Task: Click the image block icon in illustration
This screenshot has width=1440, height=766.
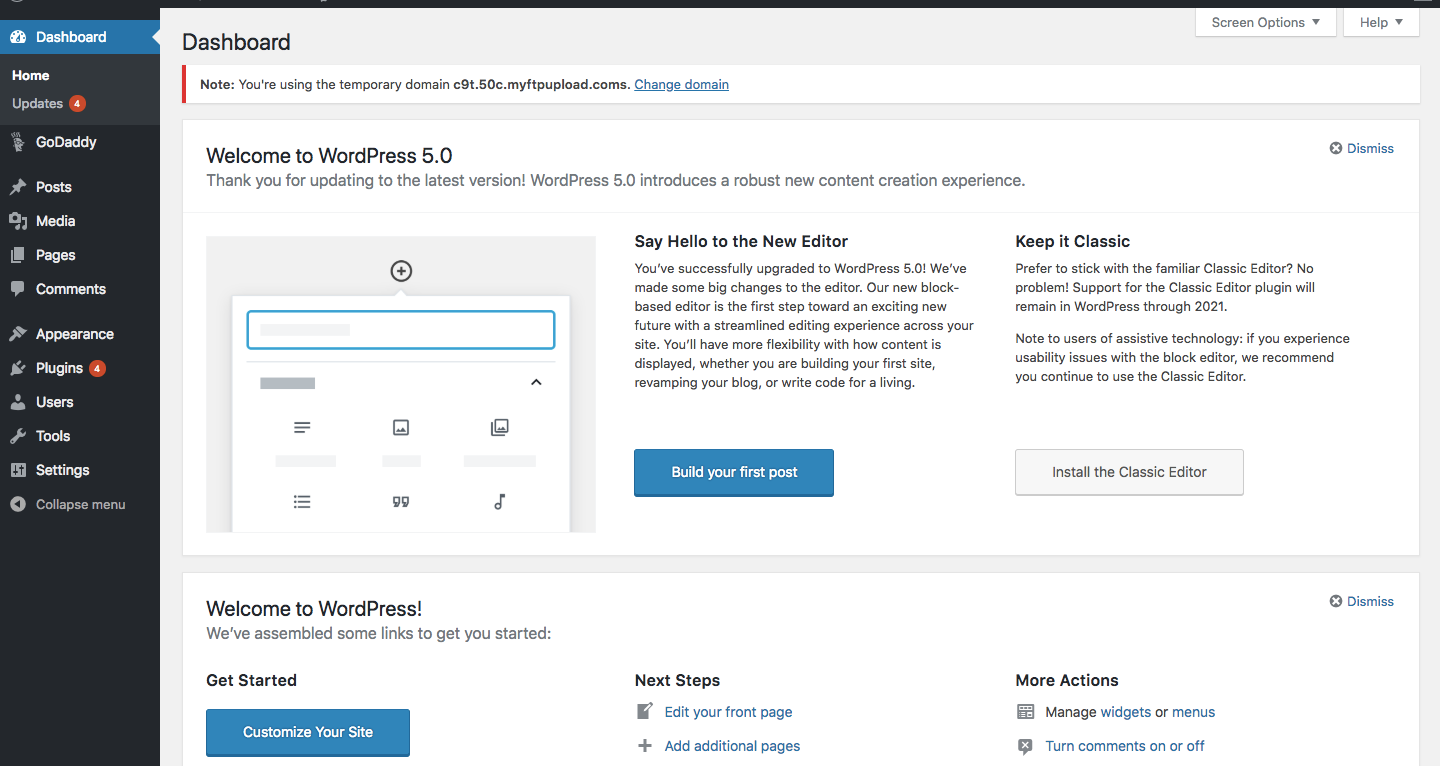Action: tap(401, 427)
